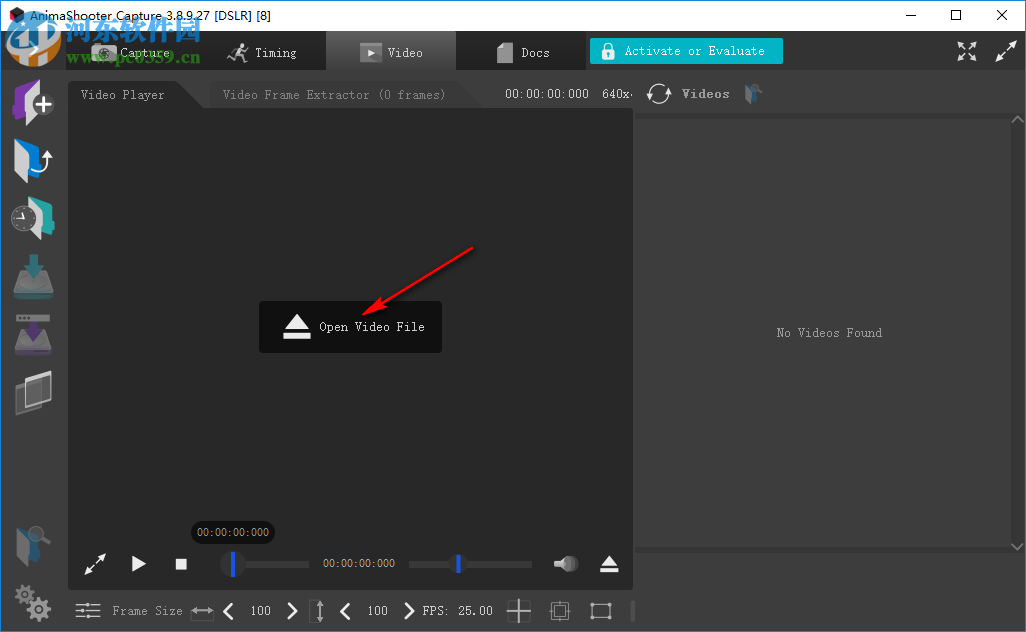Open the Video Frame Extractor tab
1026x632 pixels.
tap(334, 93)
